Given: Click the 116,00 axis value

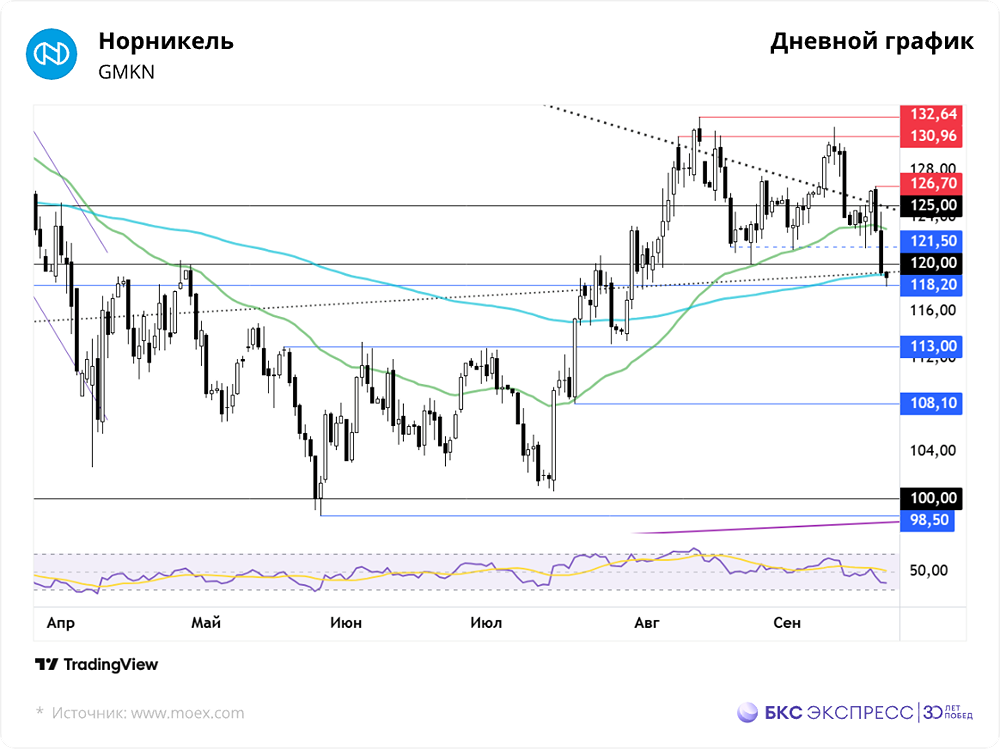Looking at the screenshot, I should click(x=932, y=311).
